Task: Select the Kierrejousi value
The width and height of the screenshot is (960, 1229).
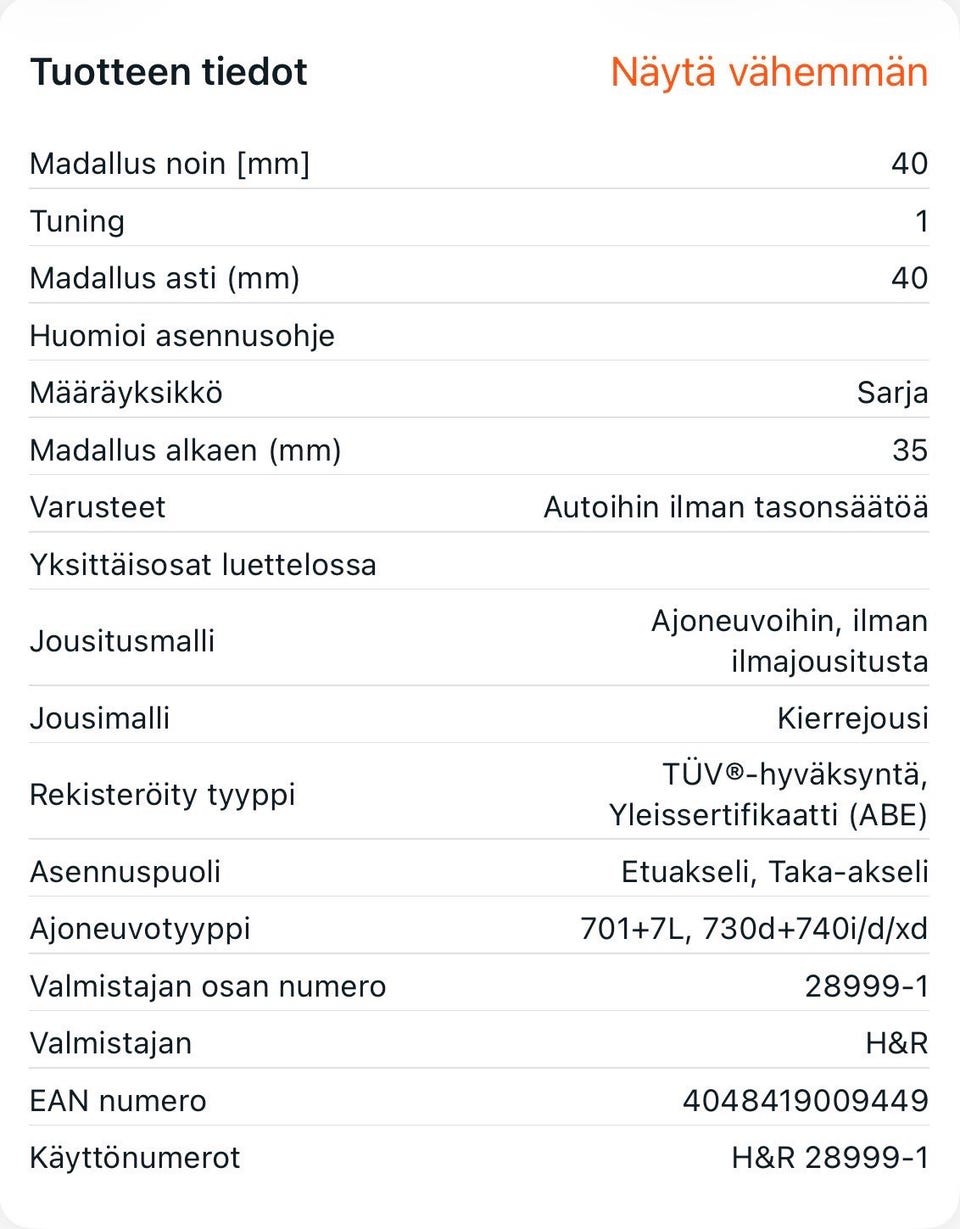Action: click(x=853, y=718)
